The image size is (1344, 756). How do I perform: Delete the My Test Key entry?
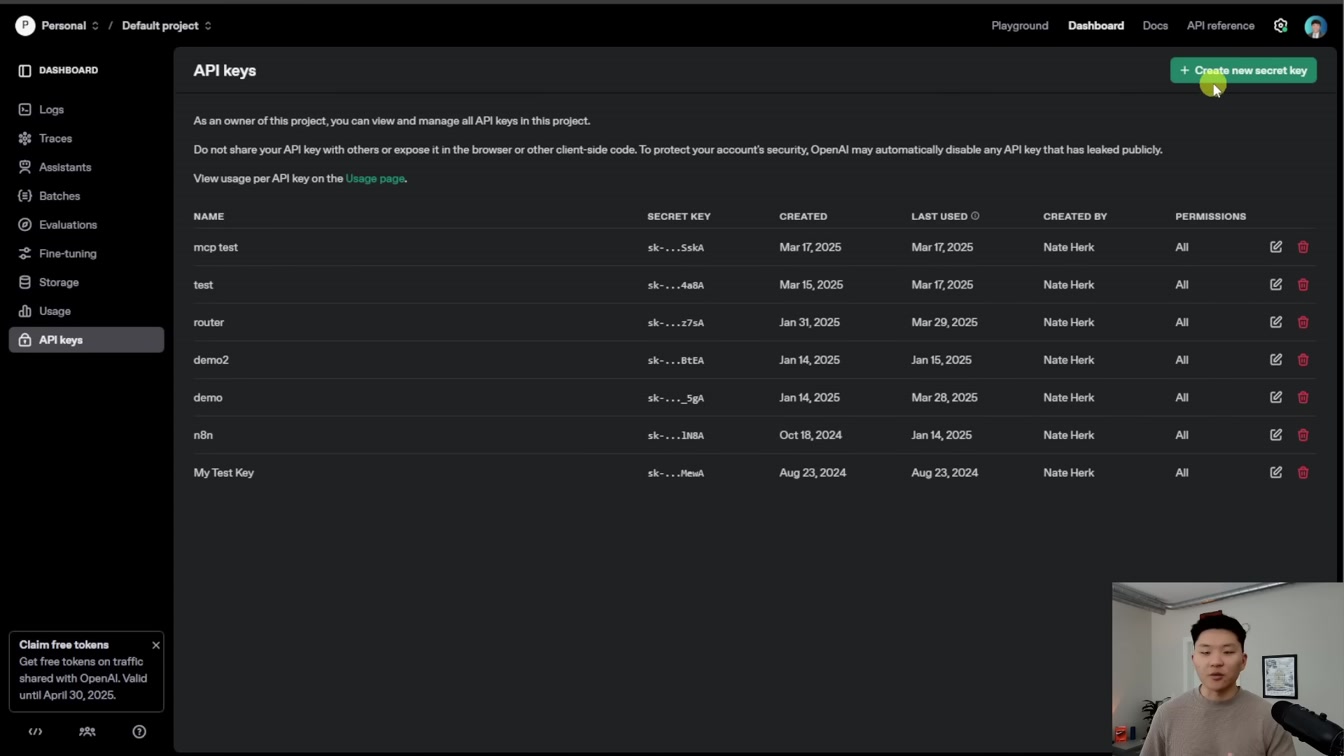tap(1303, 472)
